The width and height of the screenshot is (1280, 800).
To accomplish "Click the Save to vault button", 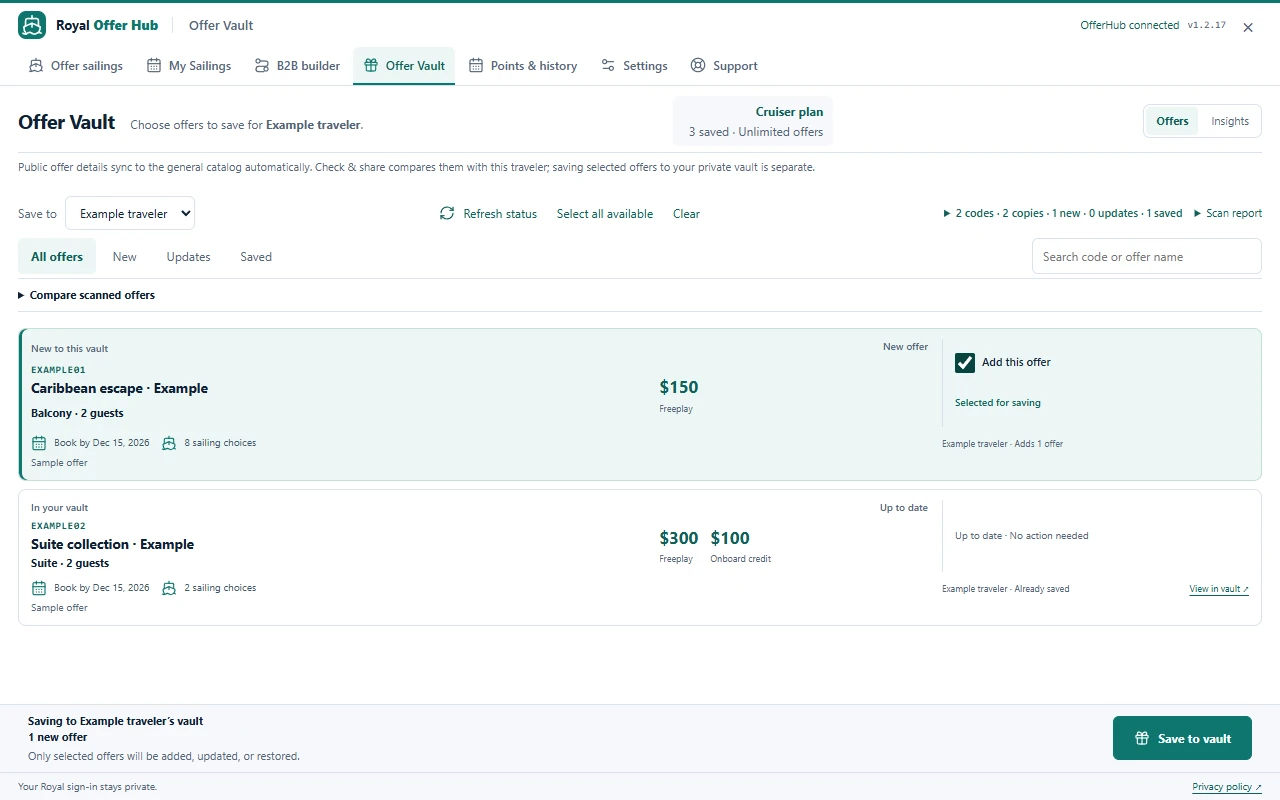I will point(1182,738).
